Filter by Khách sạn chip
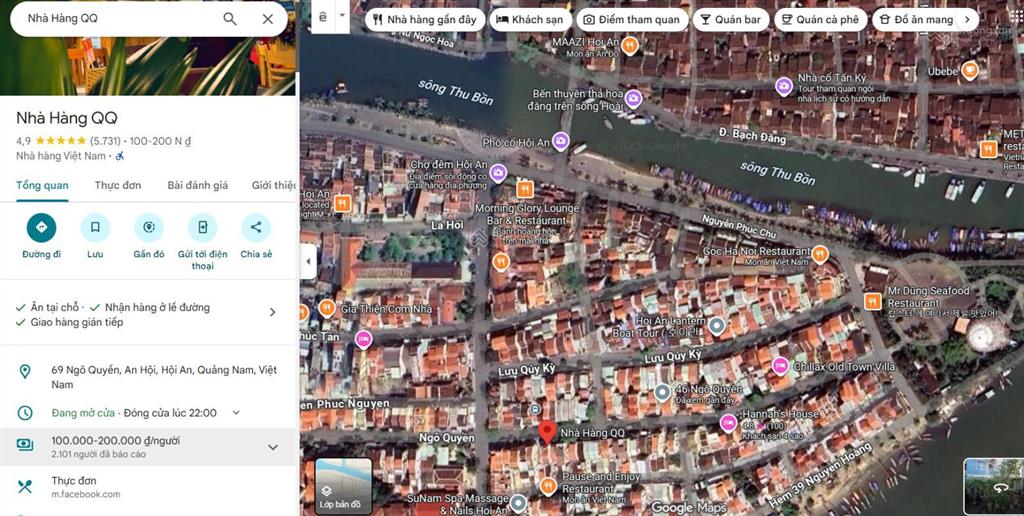Viewport: 1024px width, 516px height. point(530,20)
